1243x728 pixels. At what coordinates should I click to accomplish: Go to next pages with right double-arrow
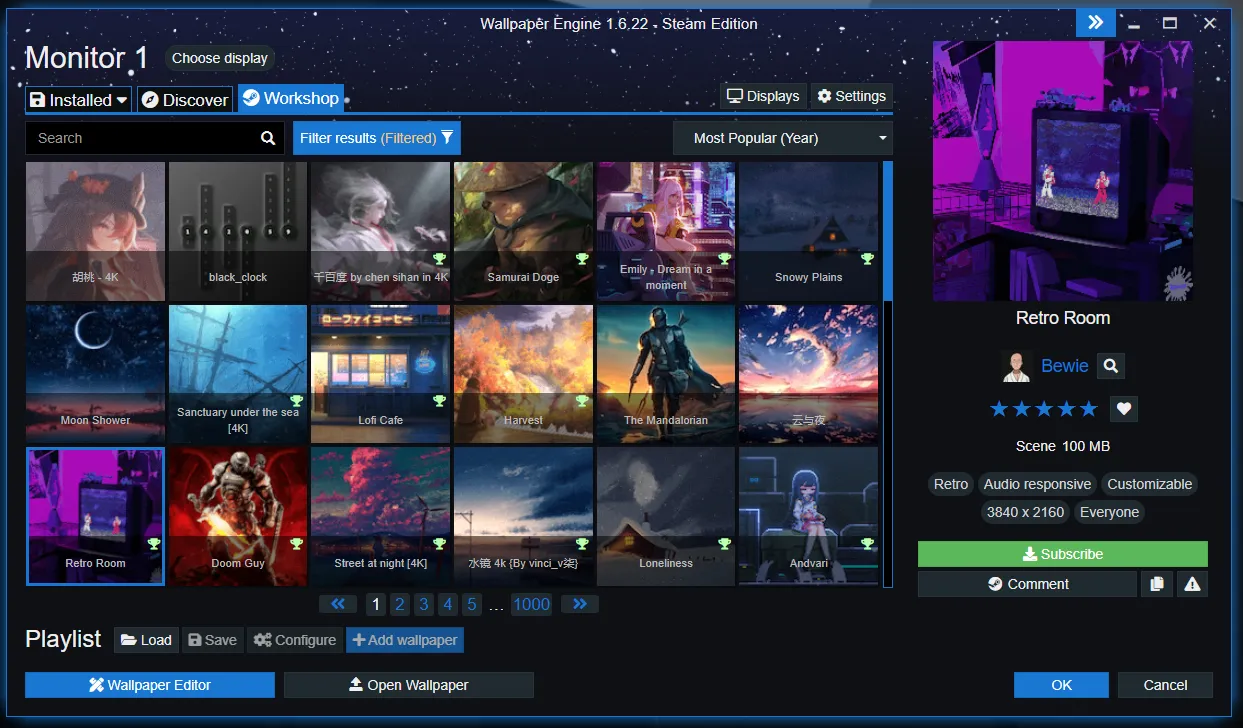[580, 604]
